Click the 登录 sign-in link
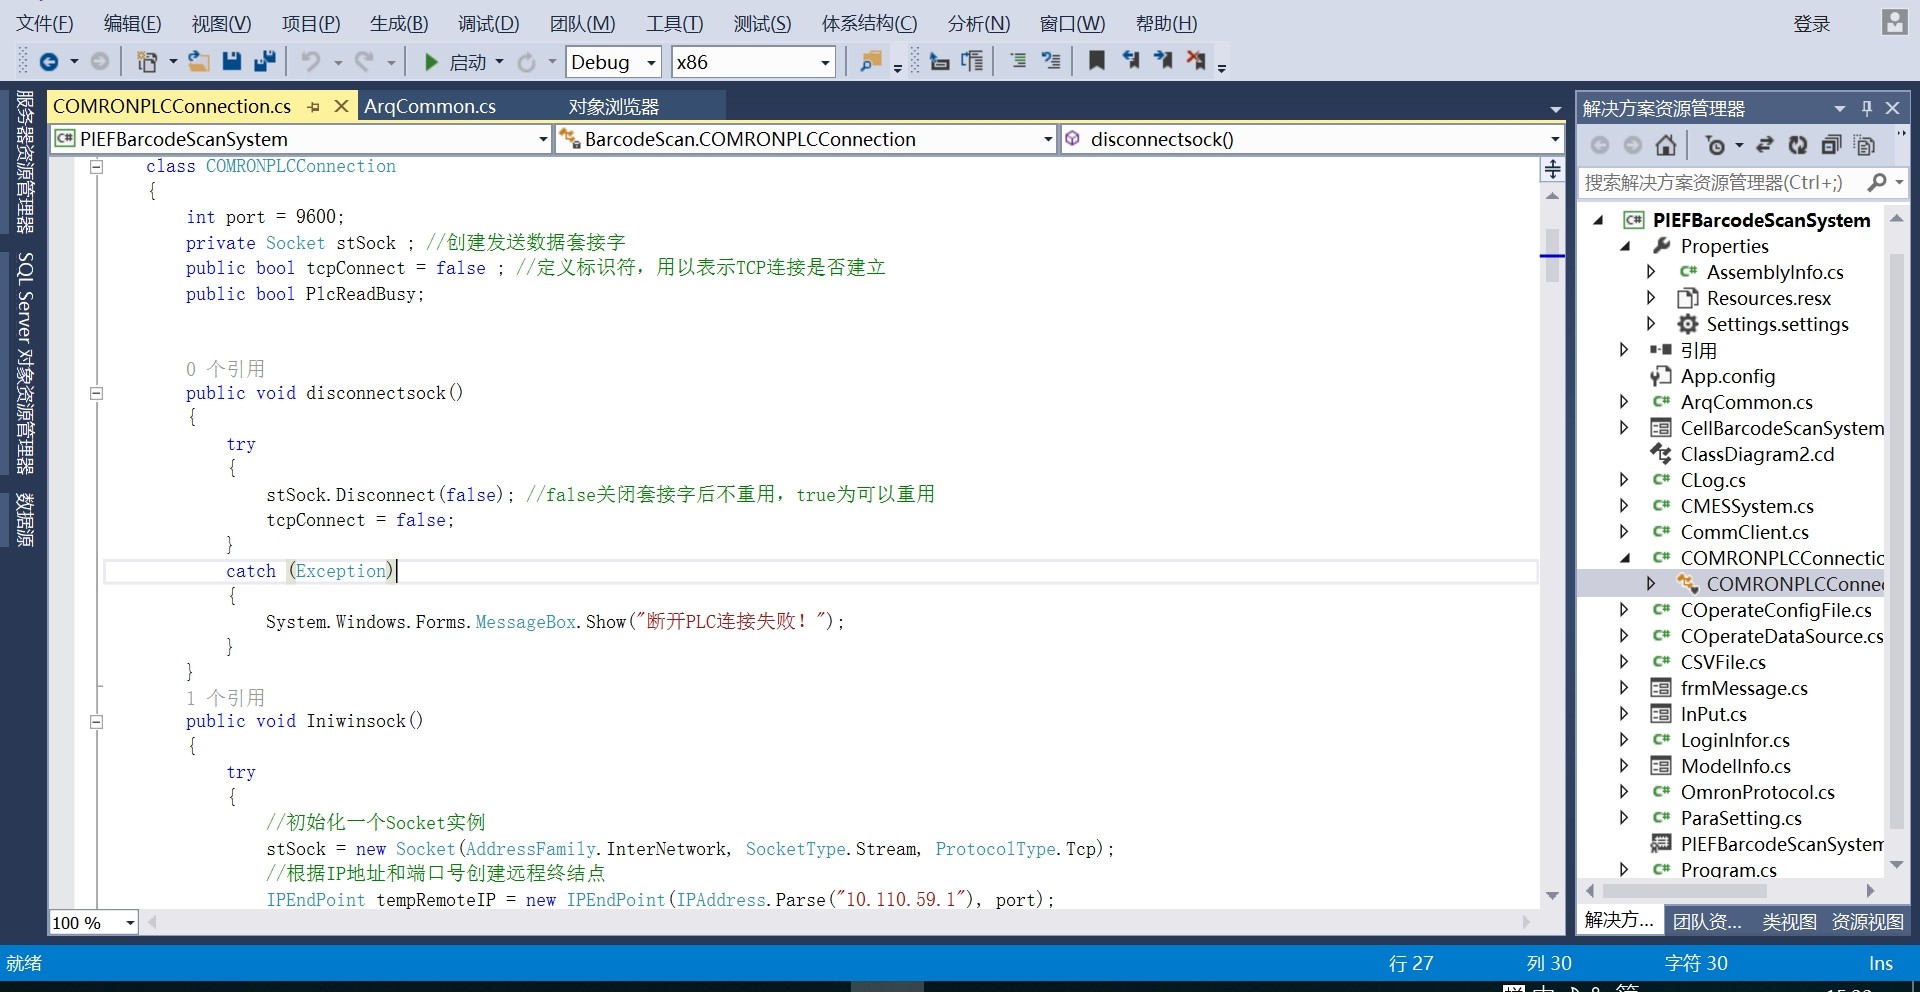This screenshot has height=992, width=1920. tap(1811, 23)
